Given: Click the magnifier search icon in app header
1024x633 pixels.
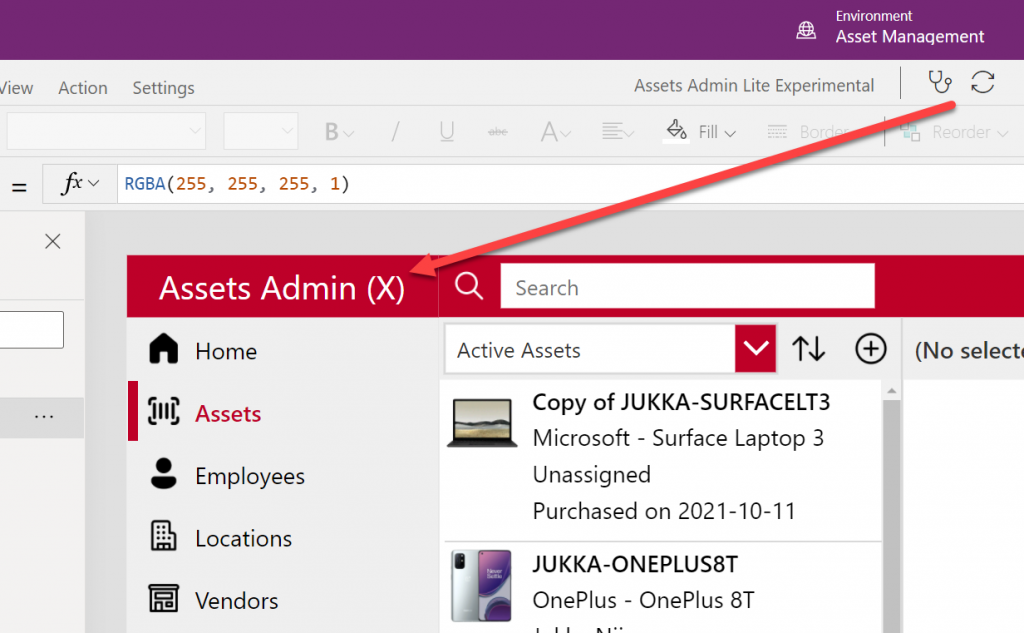Looking at the screenshot, I should click(x=468, y=287).
